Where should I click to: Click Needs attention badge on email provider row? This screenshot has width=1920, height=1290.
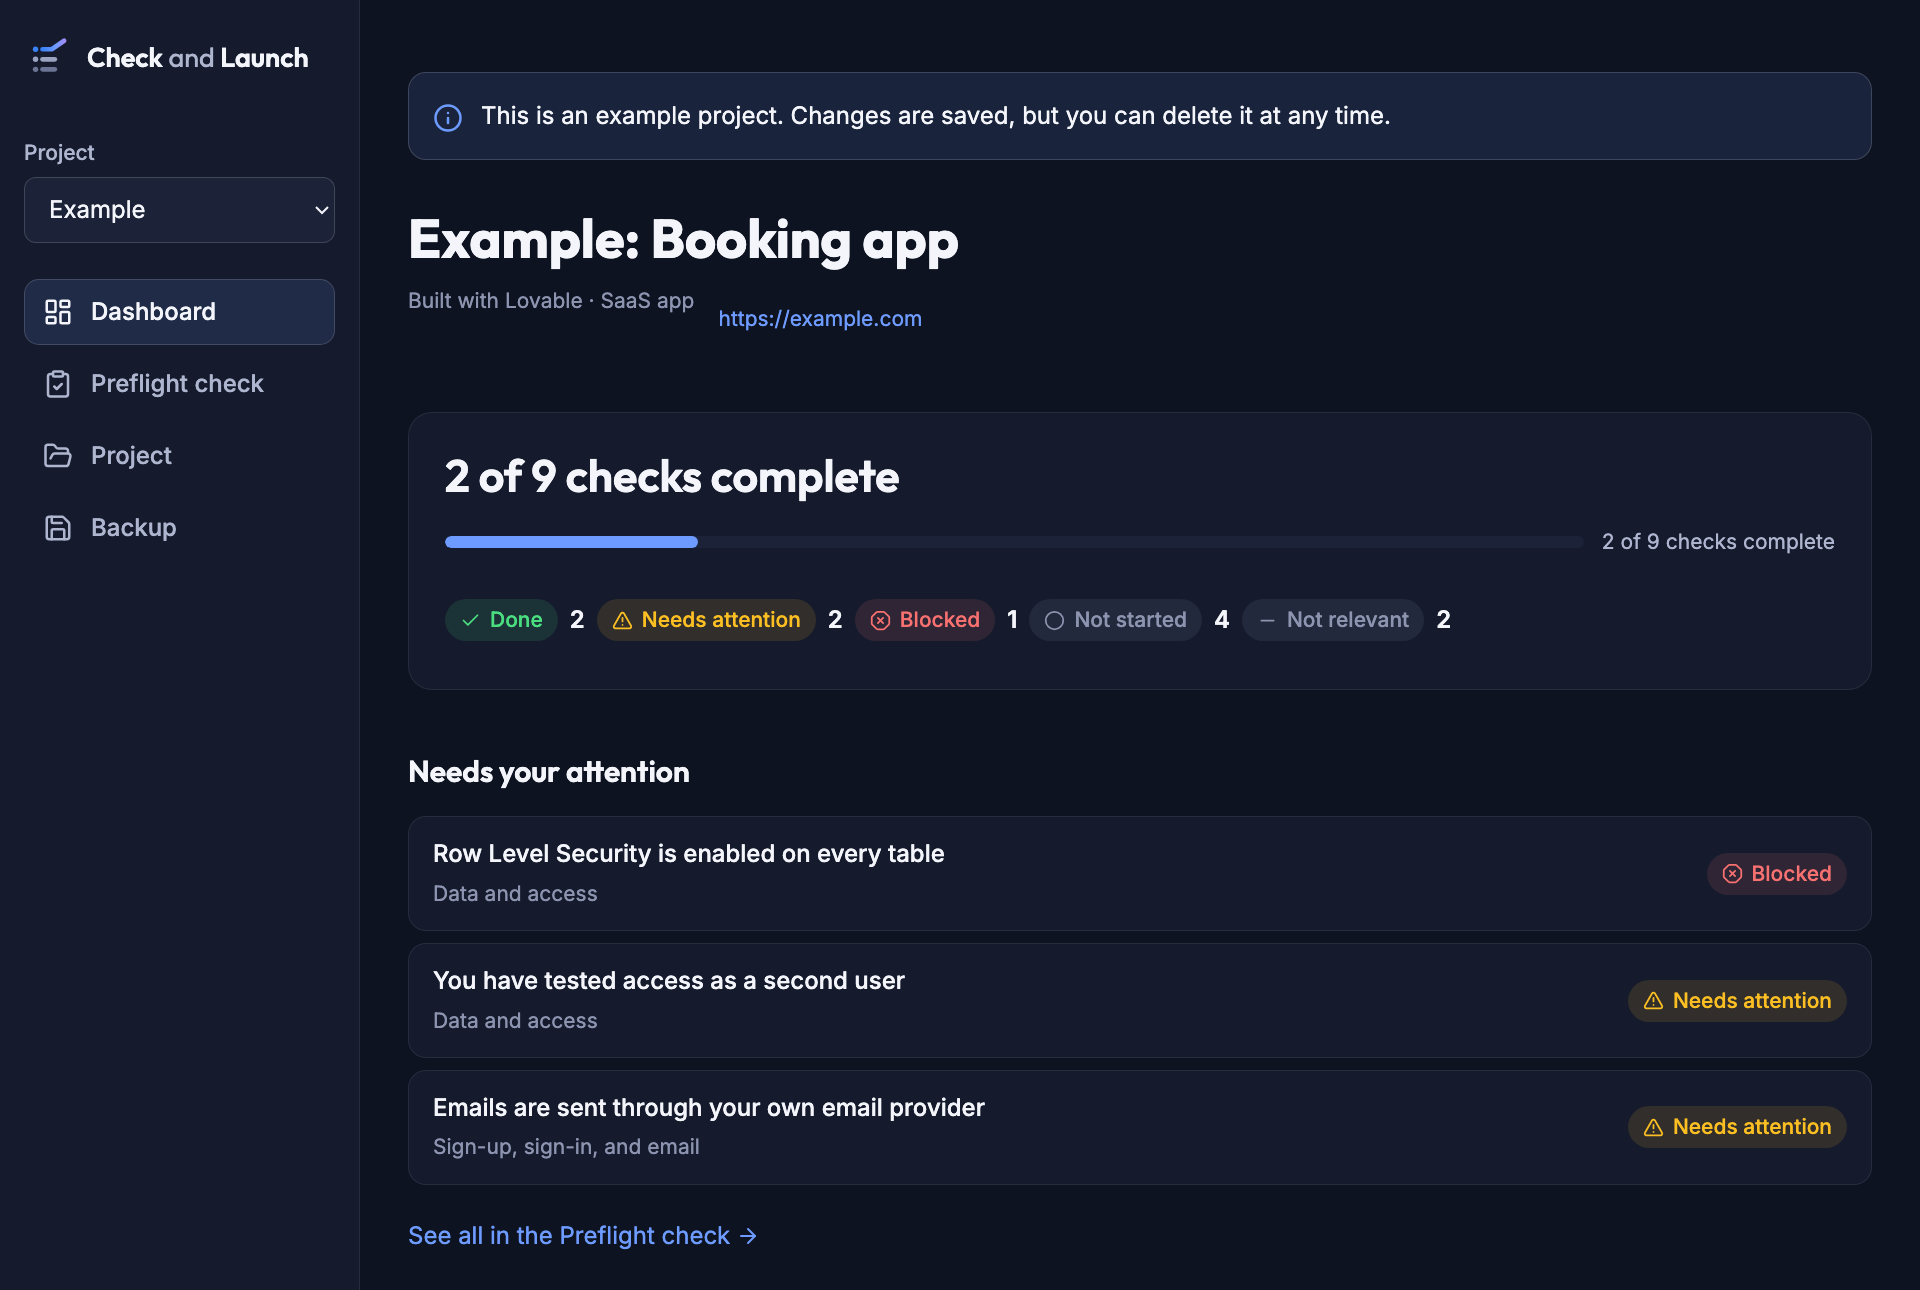click(x=1737, y=1127)
